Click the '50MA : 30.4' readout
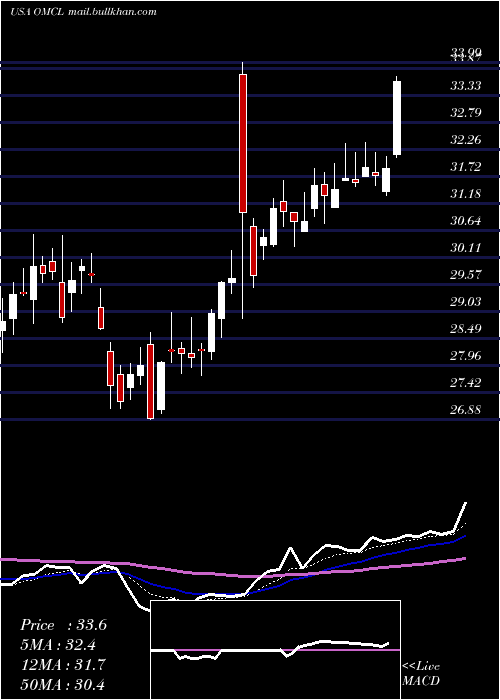Image resolution: width=500 pixels, height=700 pixels. pyautogui.click(x=63, y=684)
